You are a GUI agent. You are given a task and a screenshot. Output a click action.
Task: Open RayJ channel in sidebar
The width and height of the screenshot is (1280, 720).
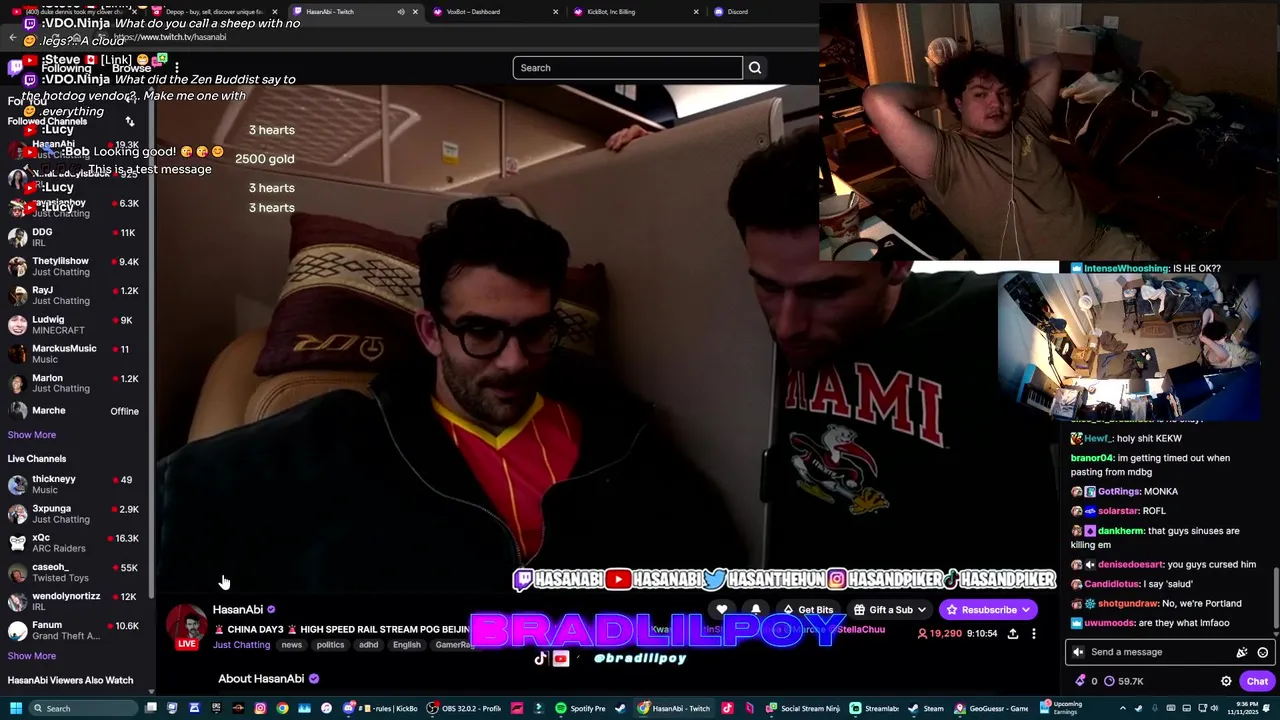point(75,295)
